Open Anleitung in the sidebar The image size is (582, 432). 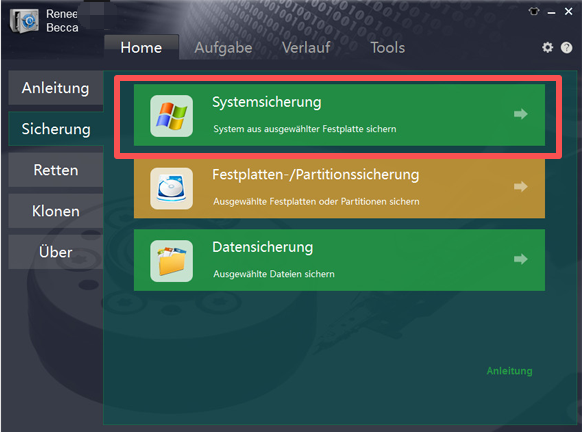pyautogui.click(x=56, y=88)
